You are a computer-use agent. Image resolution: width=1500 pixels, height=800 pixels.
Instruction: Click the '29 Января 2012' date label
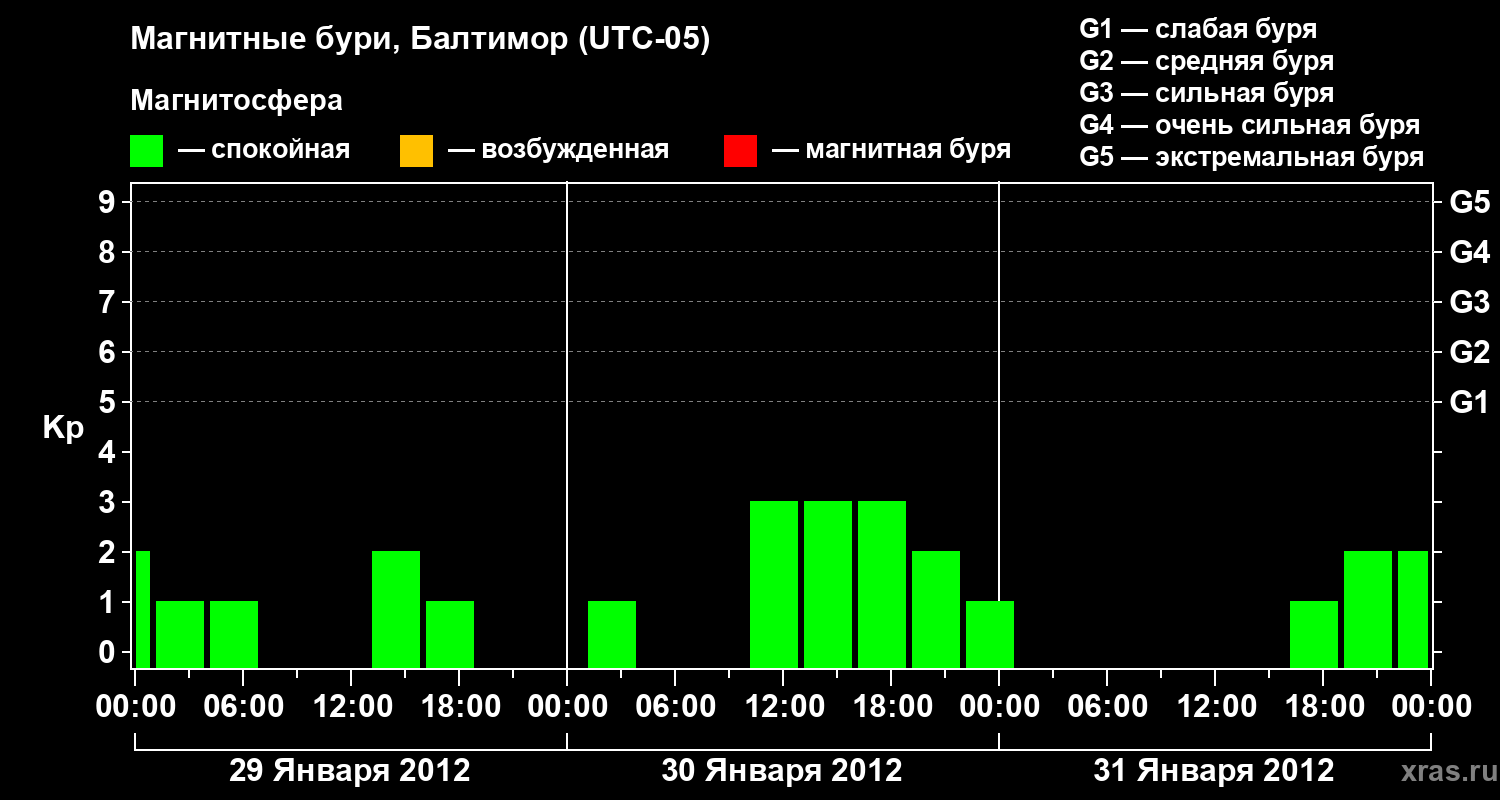click(x=350, y=771)
